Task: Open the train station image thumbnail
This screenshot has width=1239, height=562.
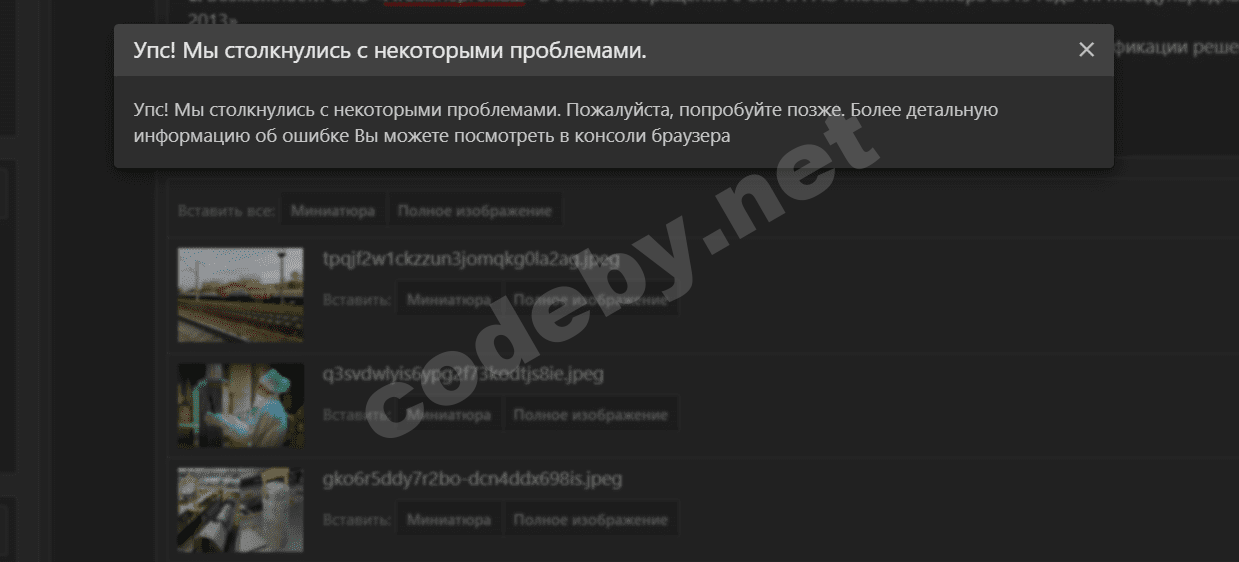Action: 241,296
